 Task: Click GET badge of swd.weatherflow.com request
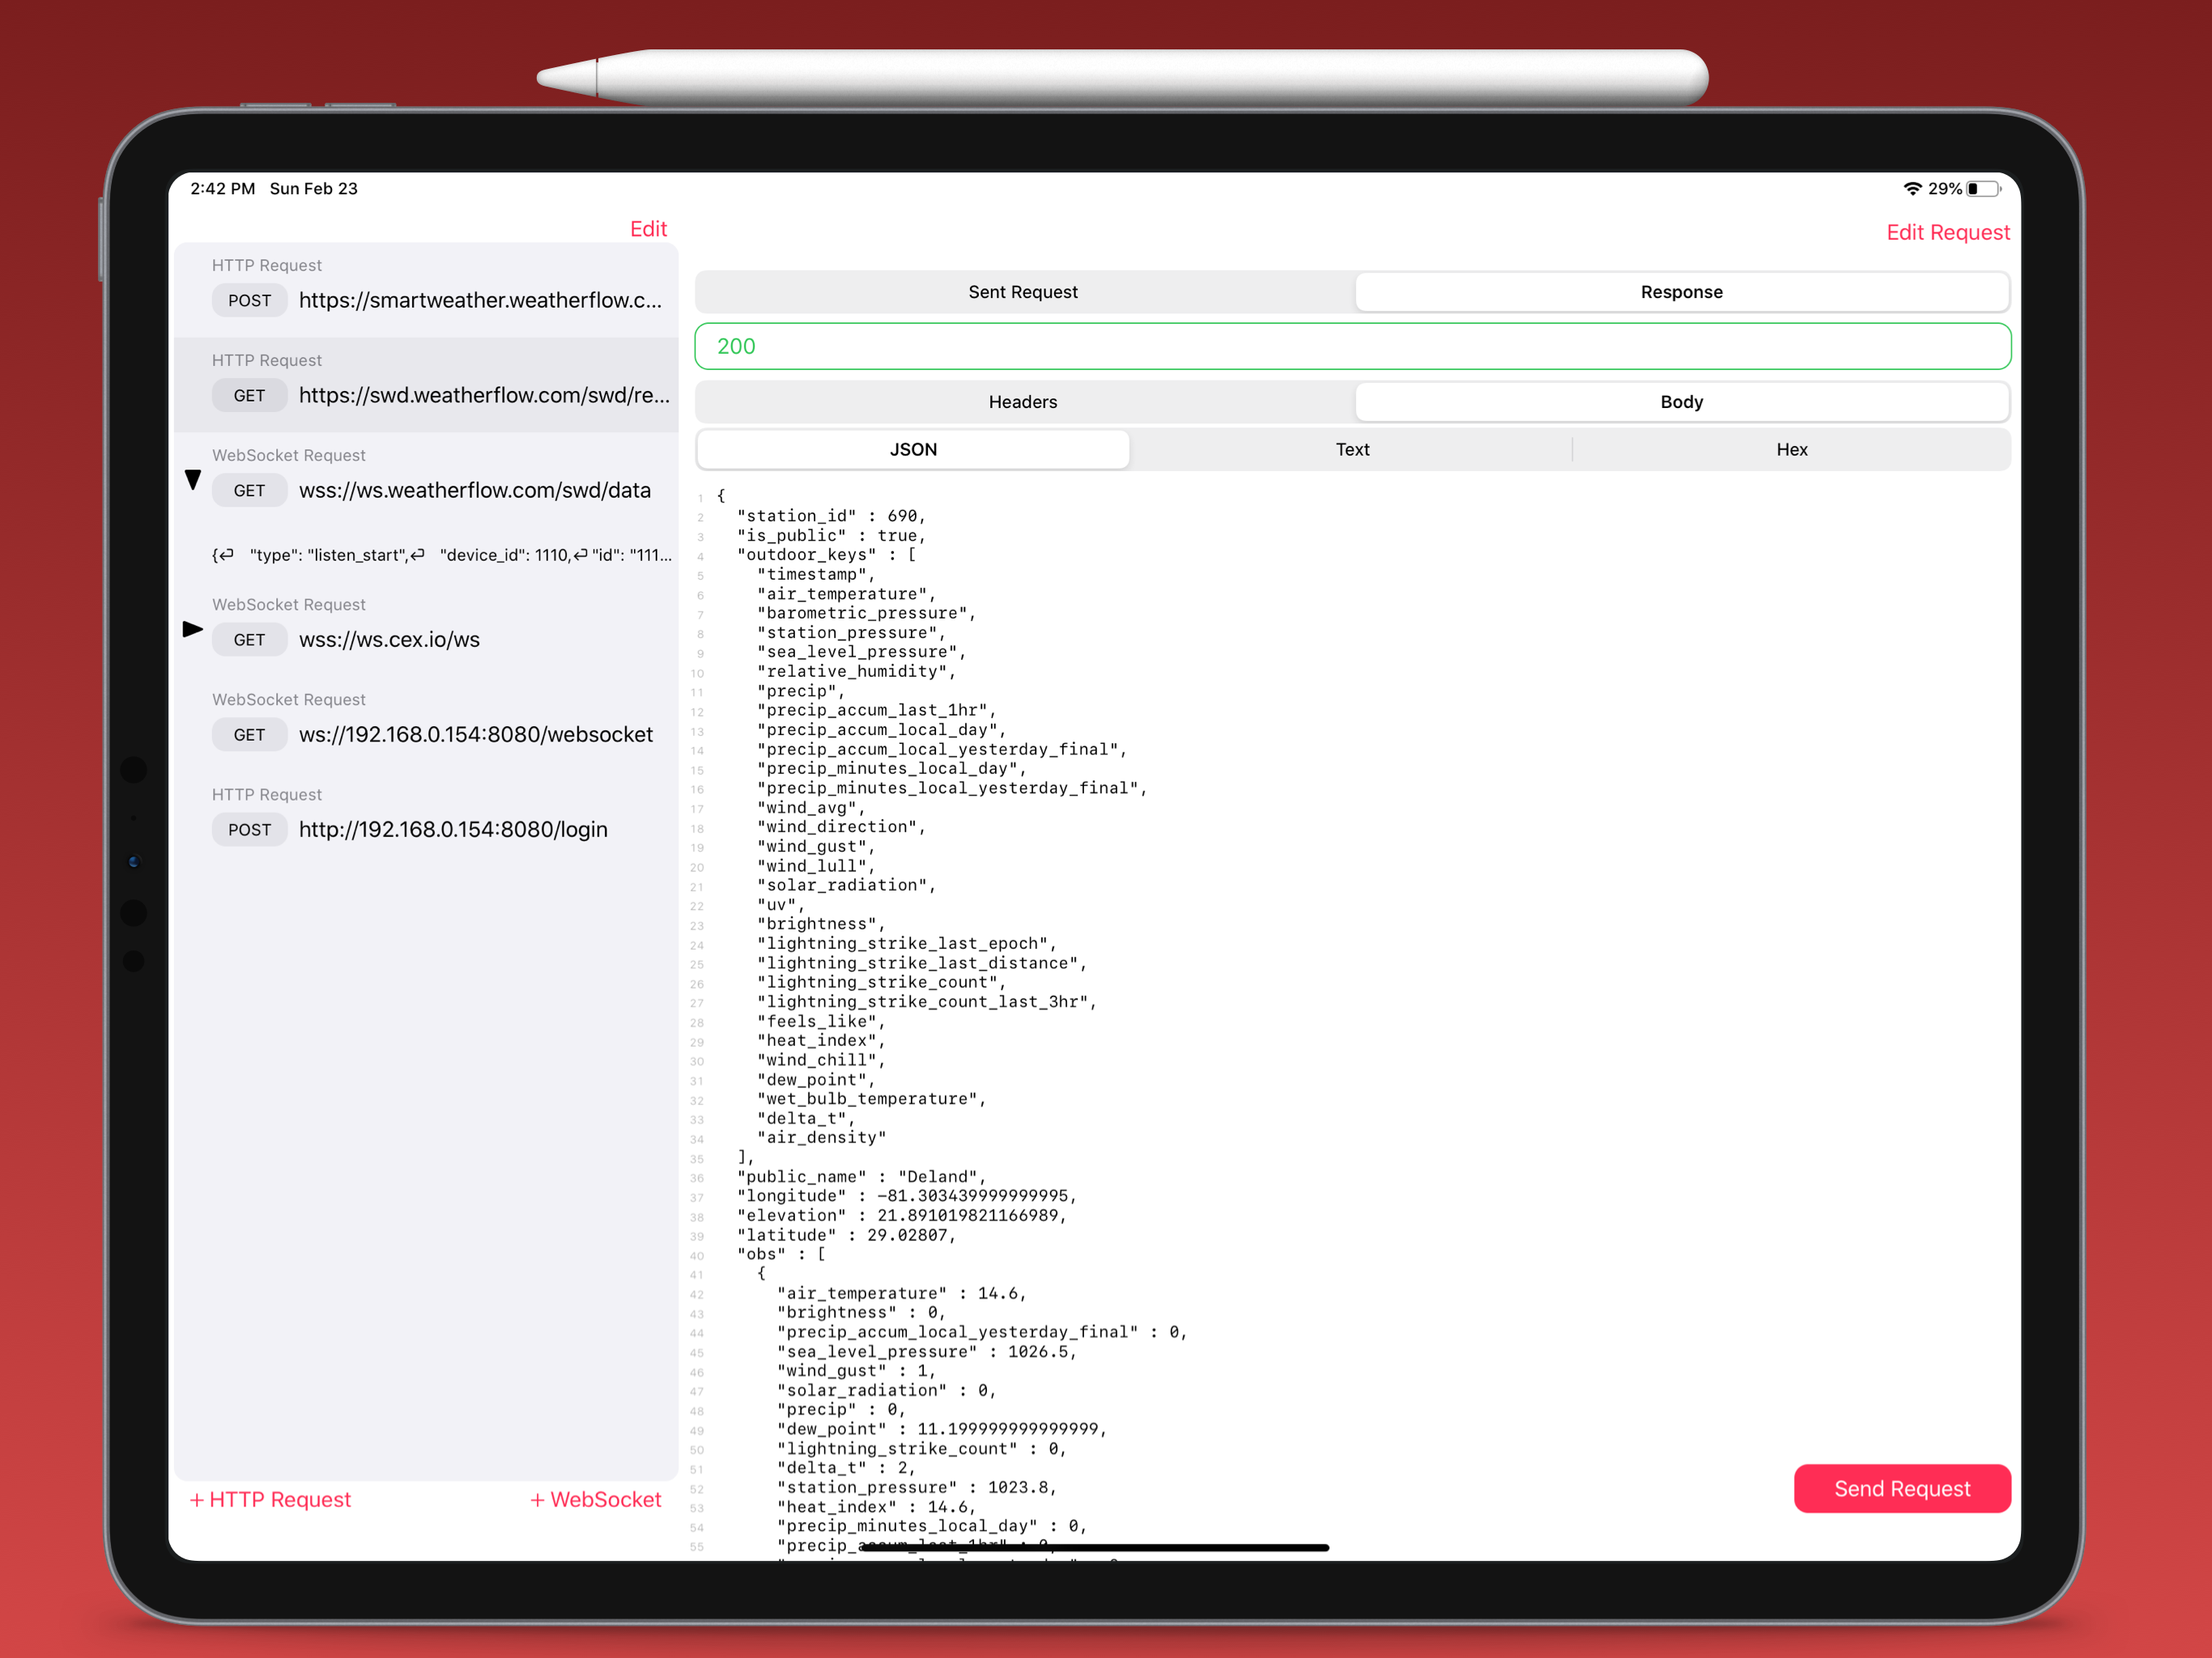249,395
